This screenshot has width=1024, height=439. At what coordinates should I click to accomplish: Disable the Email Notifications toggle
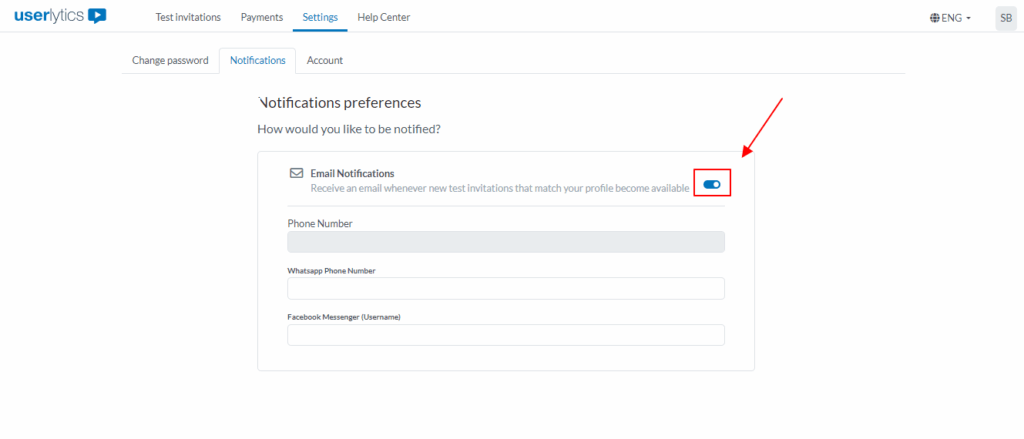(x=712, y=184)
